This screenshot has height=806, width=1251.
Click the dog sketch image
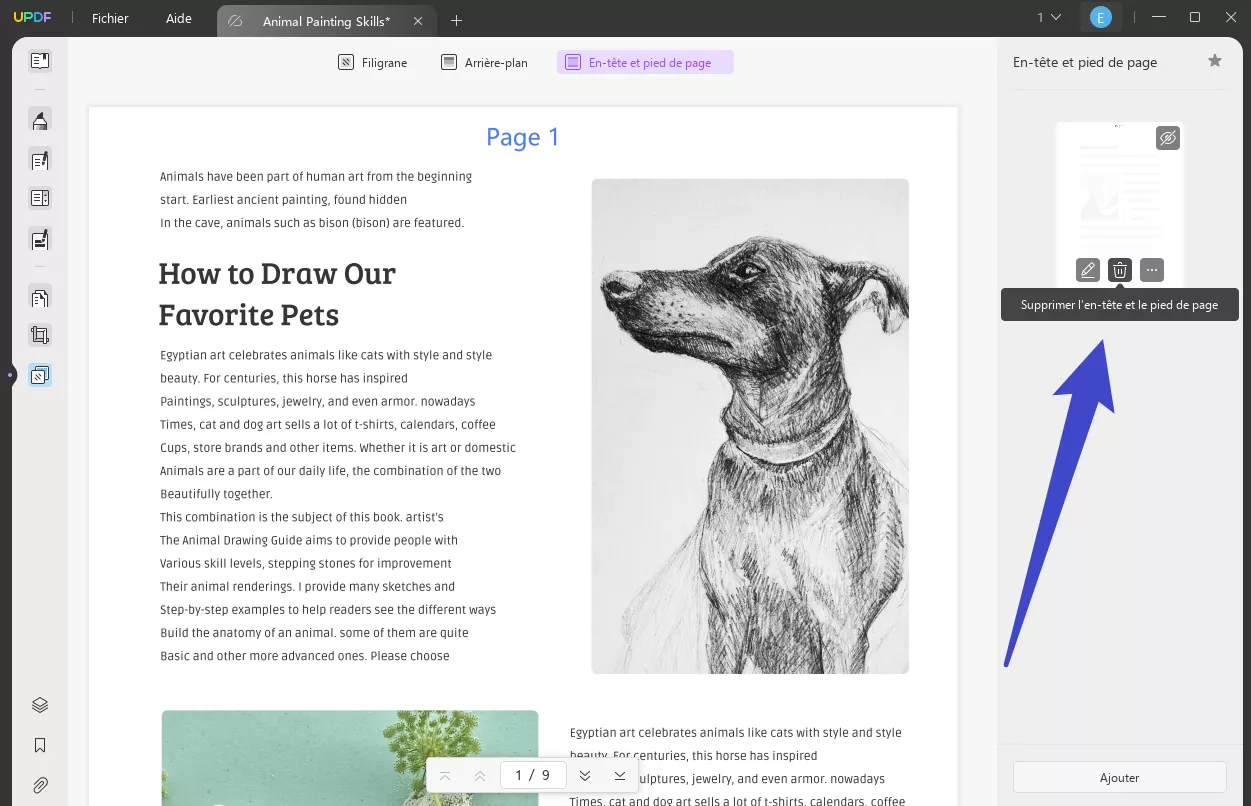pos(750,426)
